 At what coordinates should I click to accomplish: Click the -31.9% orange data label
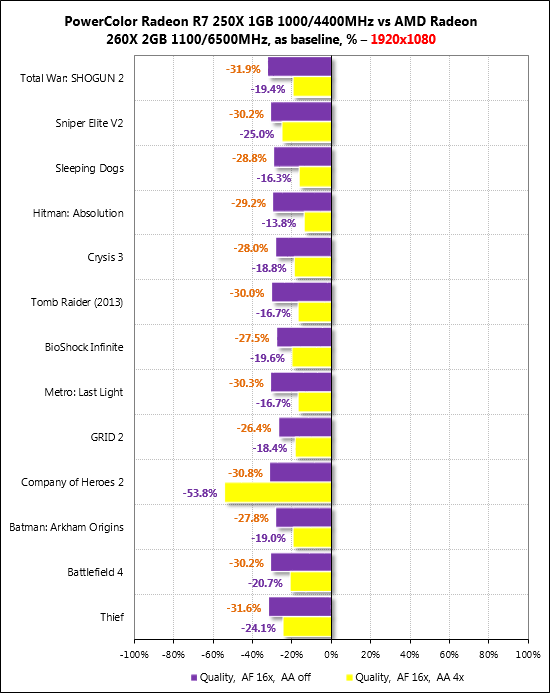243,69
